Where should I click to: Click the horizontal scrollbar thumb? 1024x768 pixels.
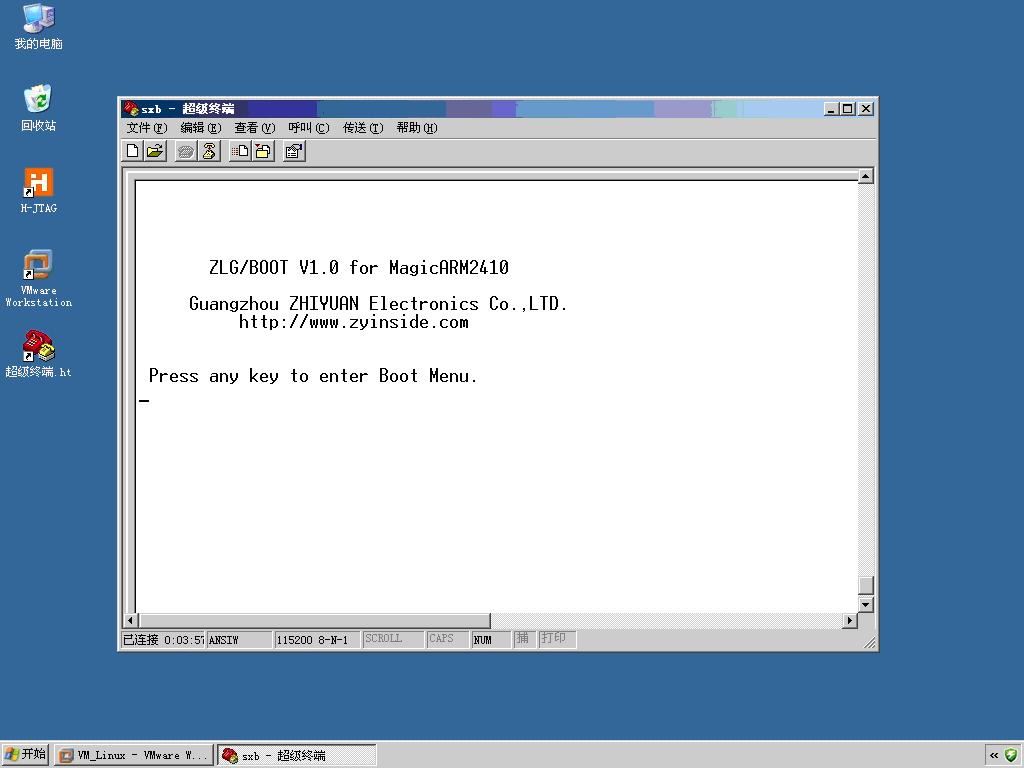tap(314, 620)
